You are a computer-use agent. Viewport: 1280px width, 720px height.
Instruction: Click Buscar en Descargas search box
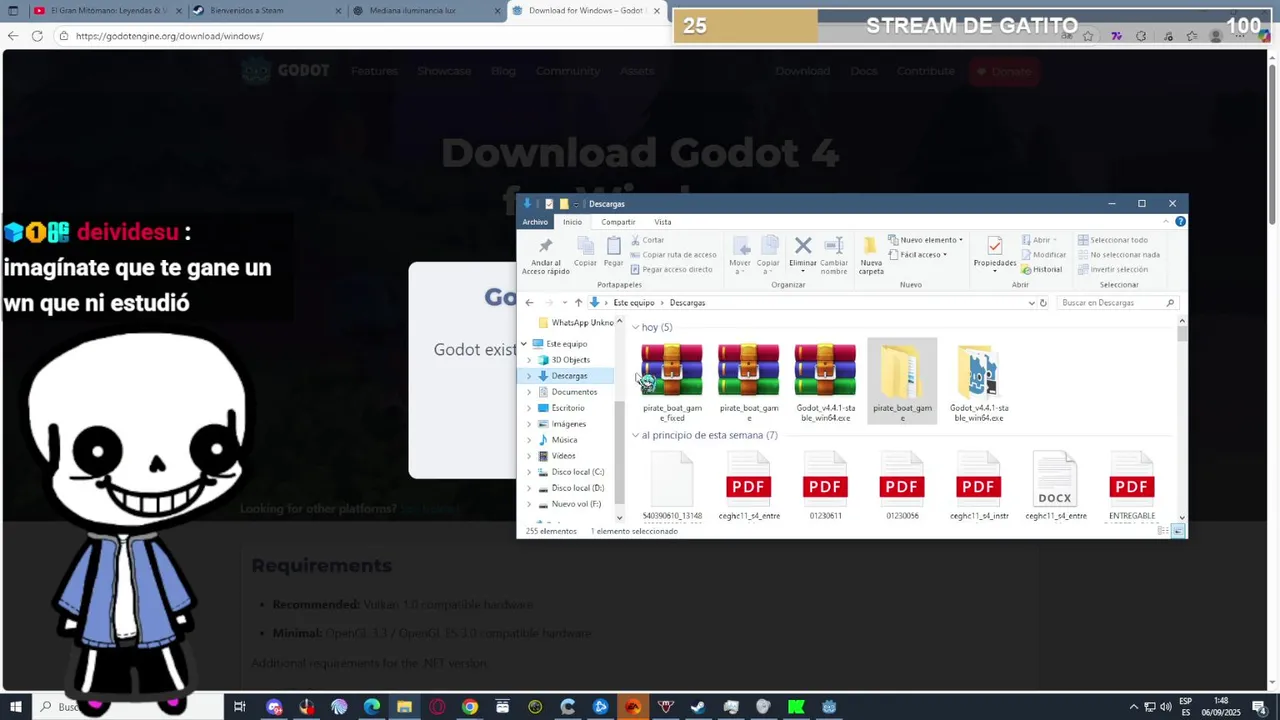1118,302
